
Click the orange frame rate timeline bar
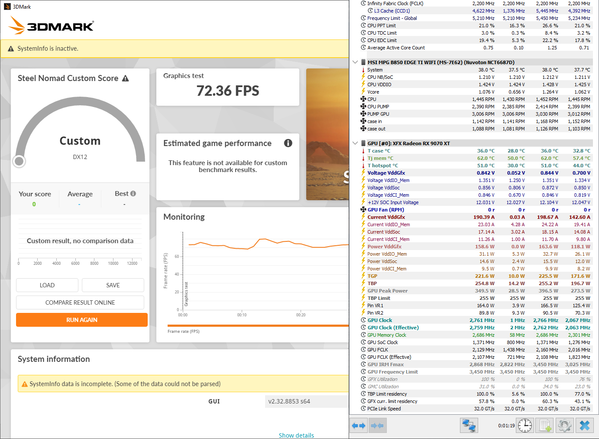pyautogui.click(x=258, y=326)
